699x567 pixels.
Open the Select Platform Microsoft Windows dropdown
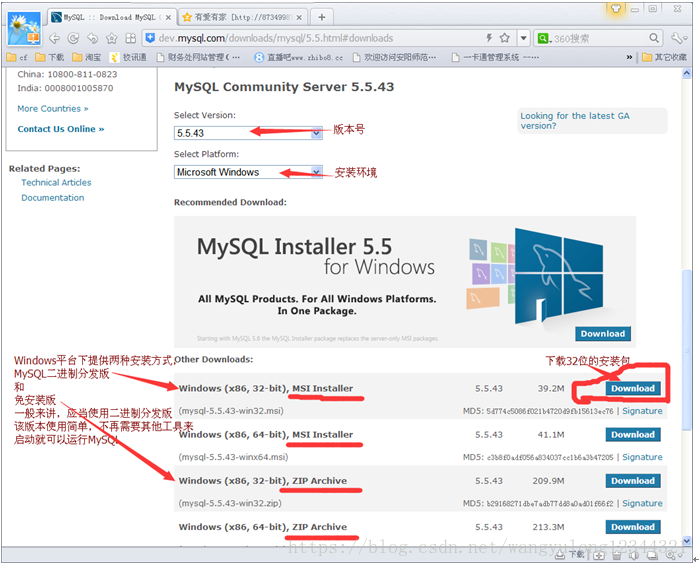click(248, 172)
